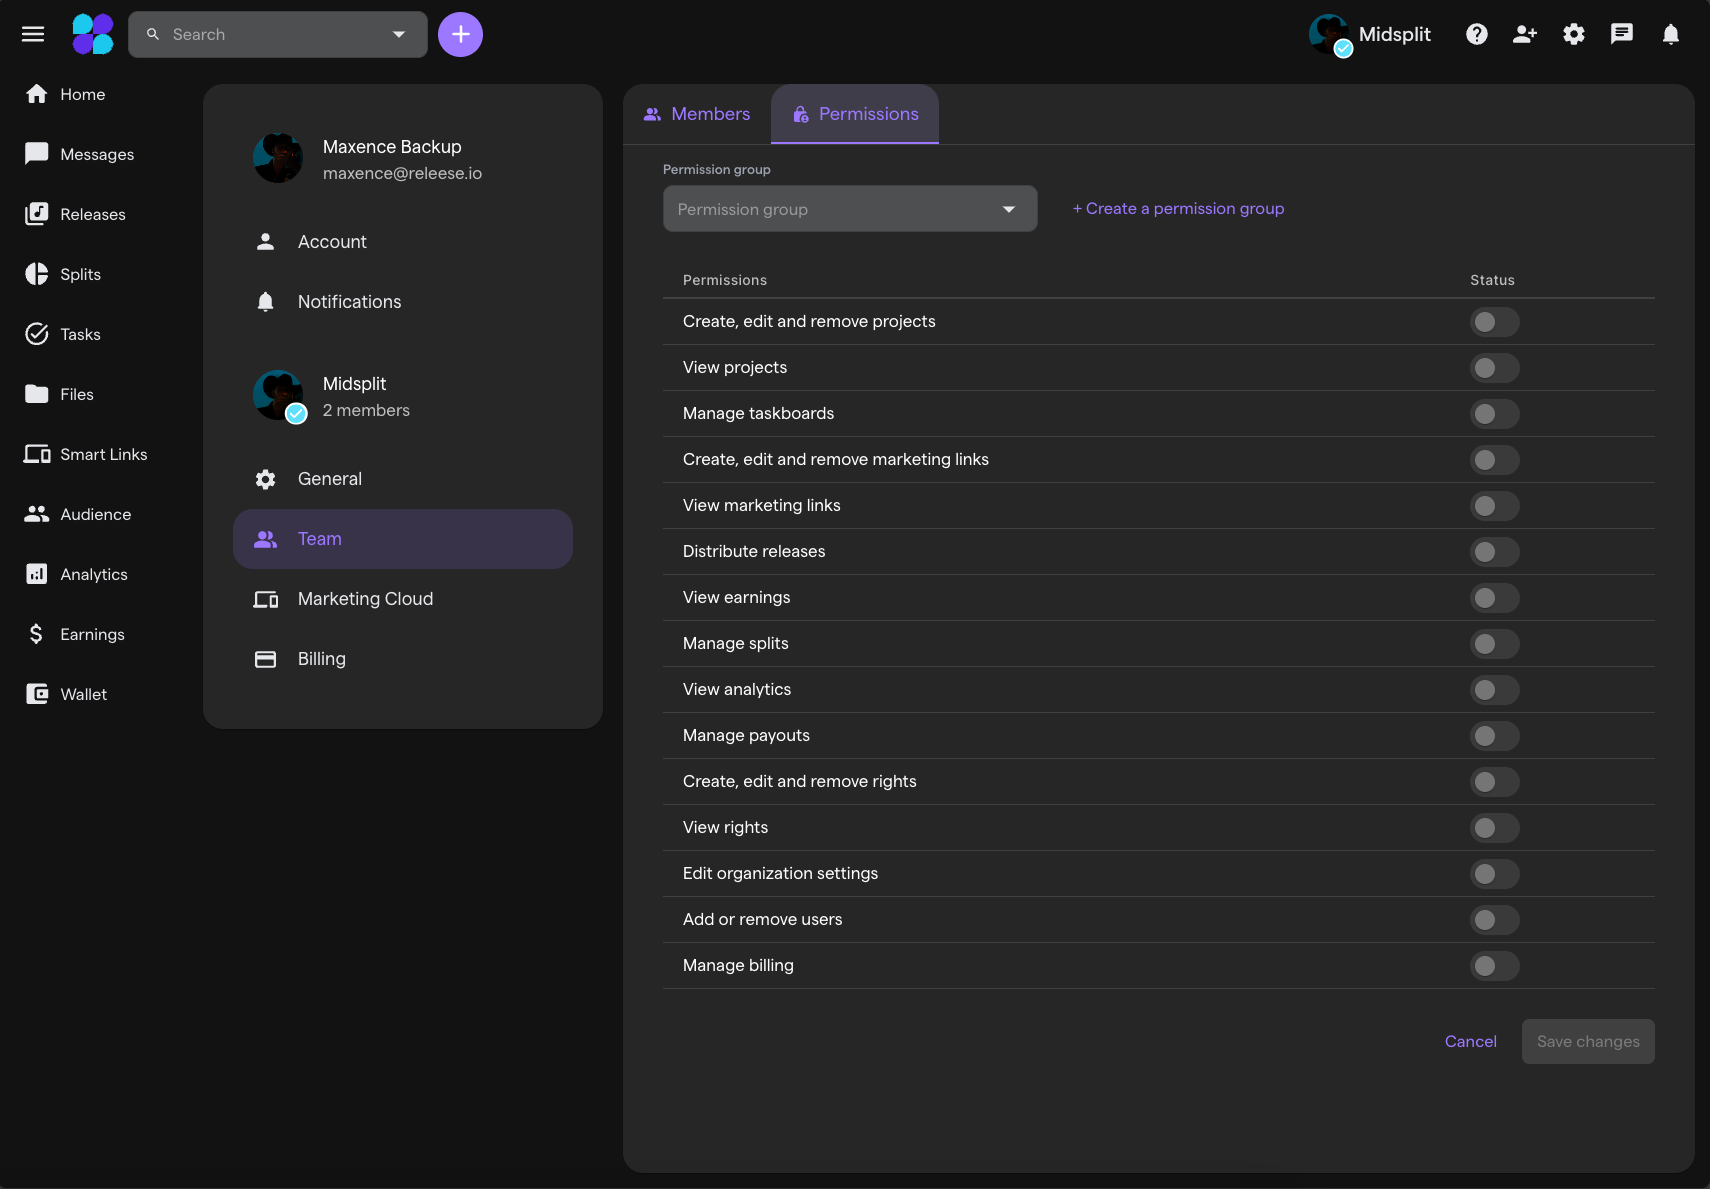Screen dimensions: 1710x1189
Task: Open the Account settings label
Action: click(x=332, y=242)
